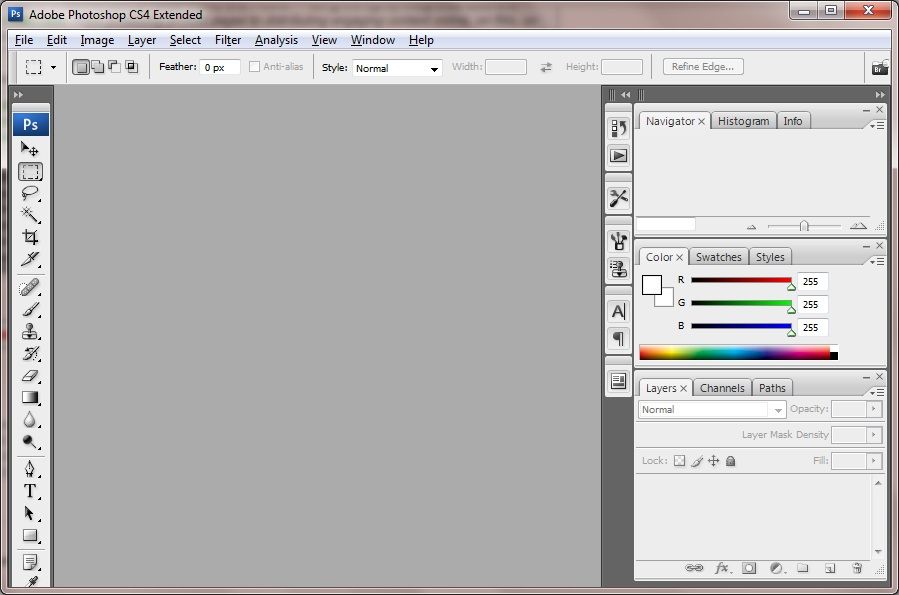The image size is (899, 595).
Task: Click the red R color slider
Action: [x=741, y=280]
